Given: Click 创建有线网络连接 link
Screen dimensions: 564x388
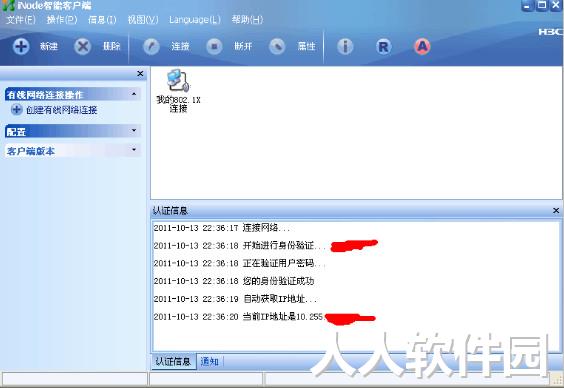Looking at the screenshot, I should pos(62,110).
